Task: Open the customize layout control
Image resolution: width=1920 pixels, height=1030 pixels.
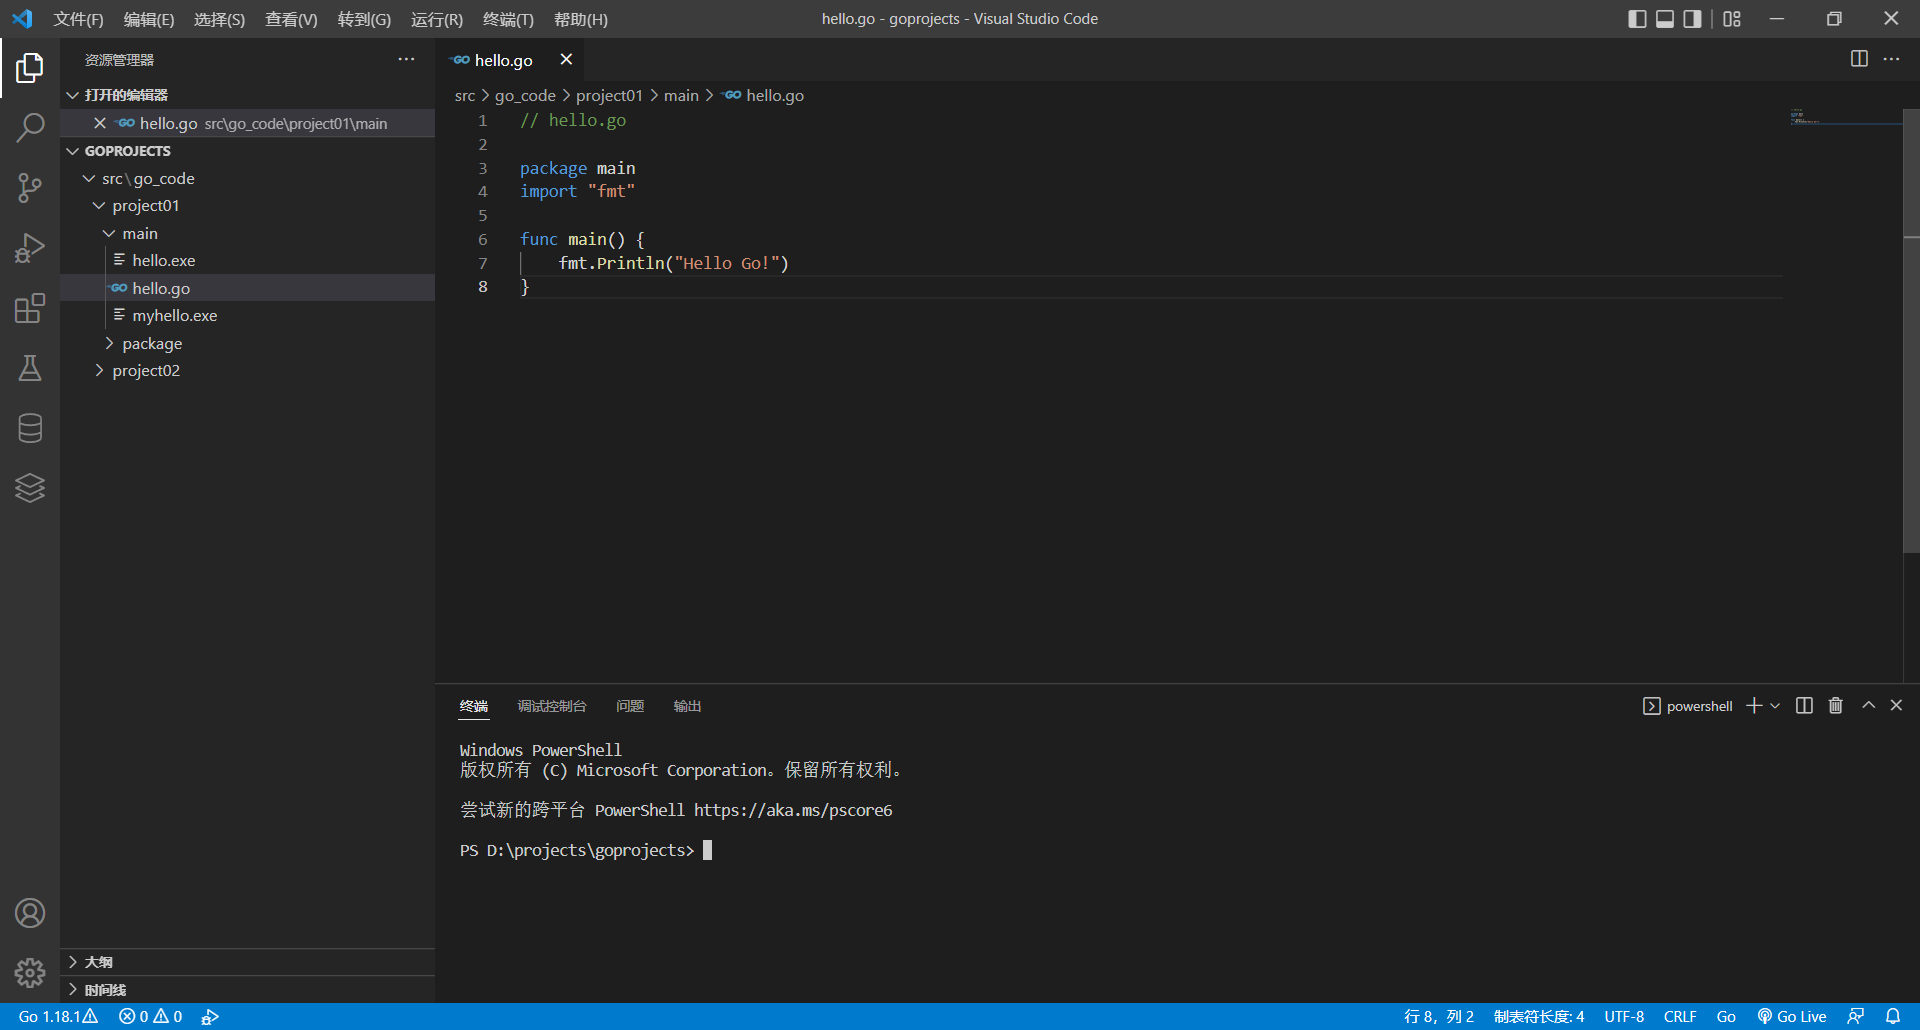Action: [1732, 19]
